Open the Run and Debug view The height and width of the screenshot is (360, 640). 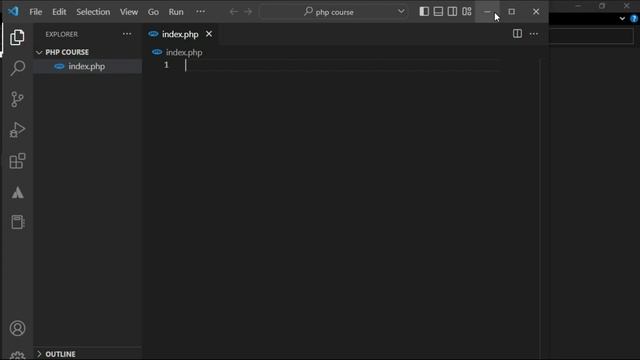click(x=17, y=130)
